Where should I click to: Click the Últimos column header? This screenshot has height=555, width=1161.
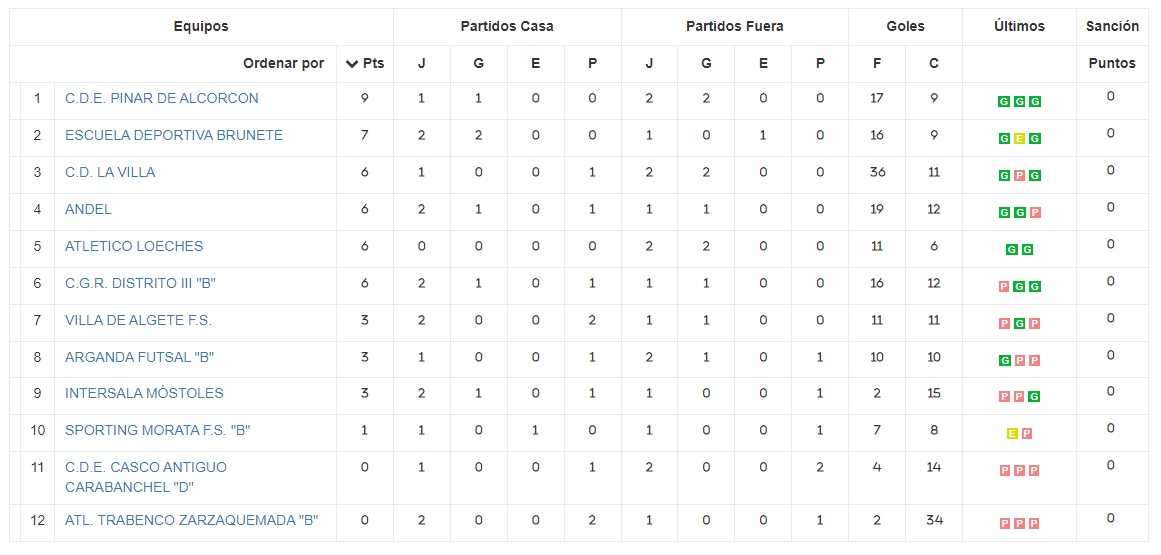(x=1019, y=27)
